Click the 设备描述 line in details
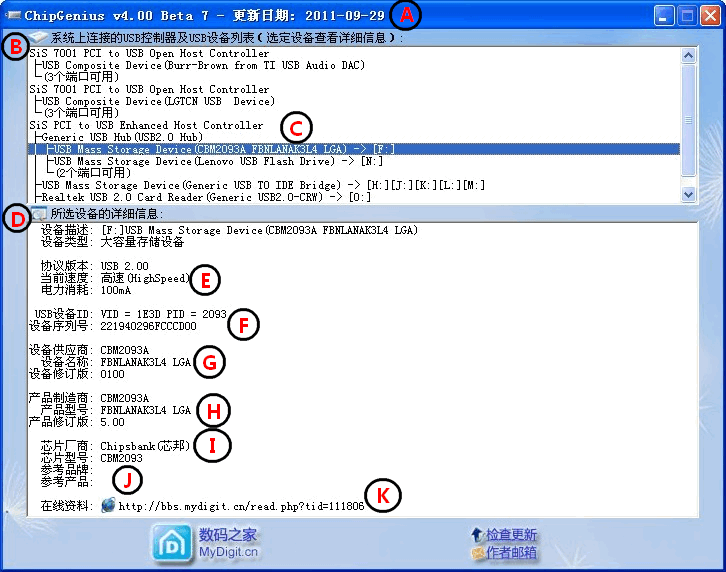The width and height of the screenshot is (726, 572). pos(229,230)
